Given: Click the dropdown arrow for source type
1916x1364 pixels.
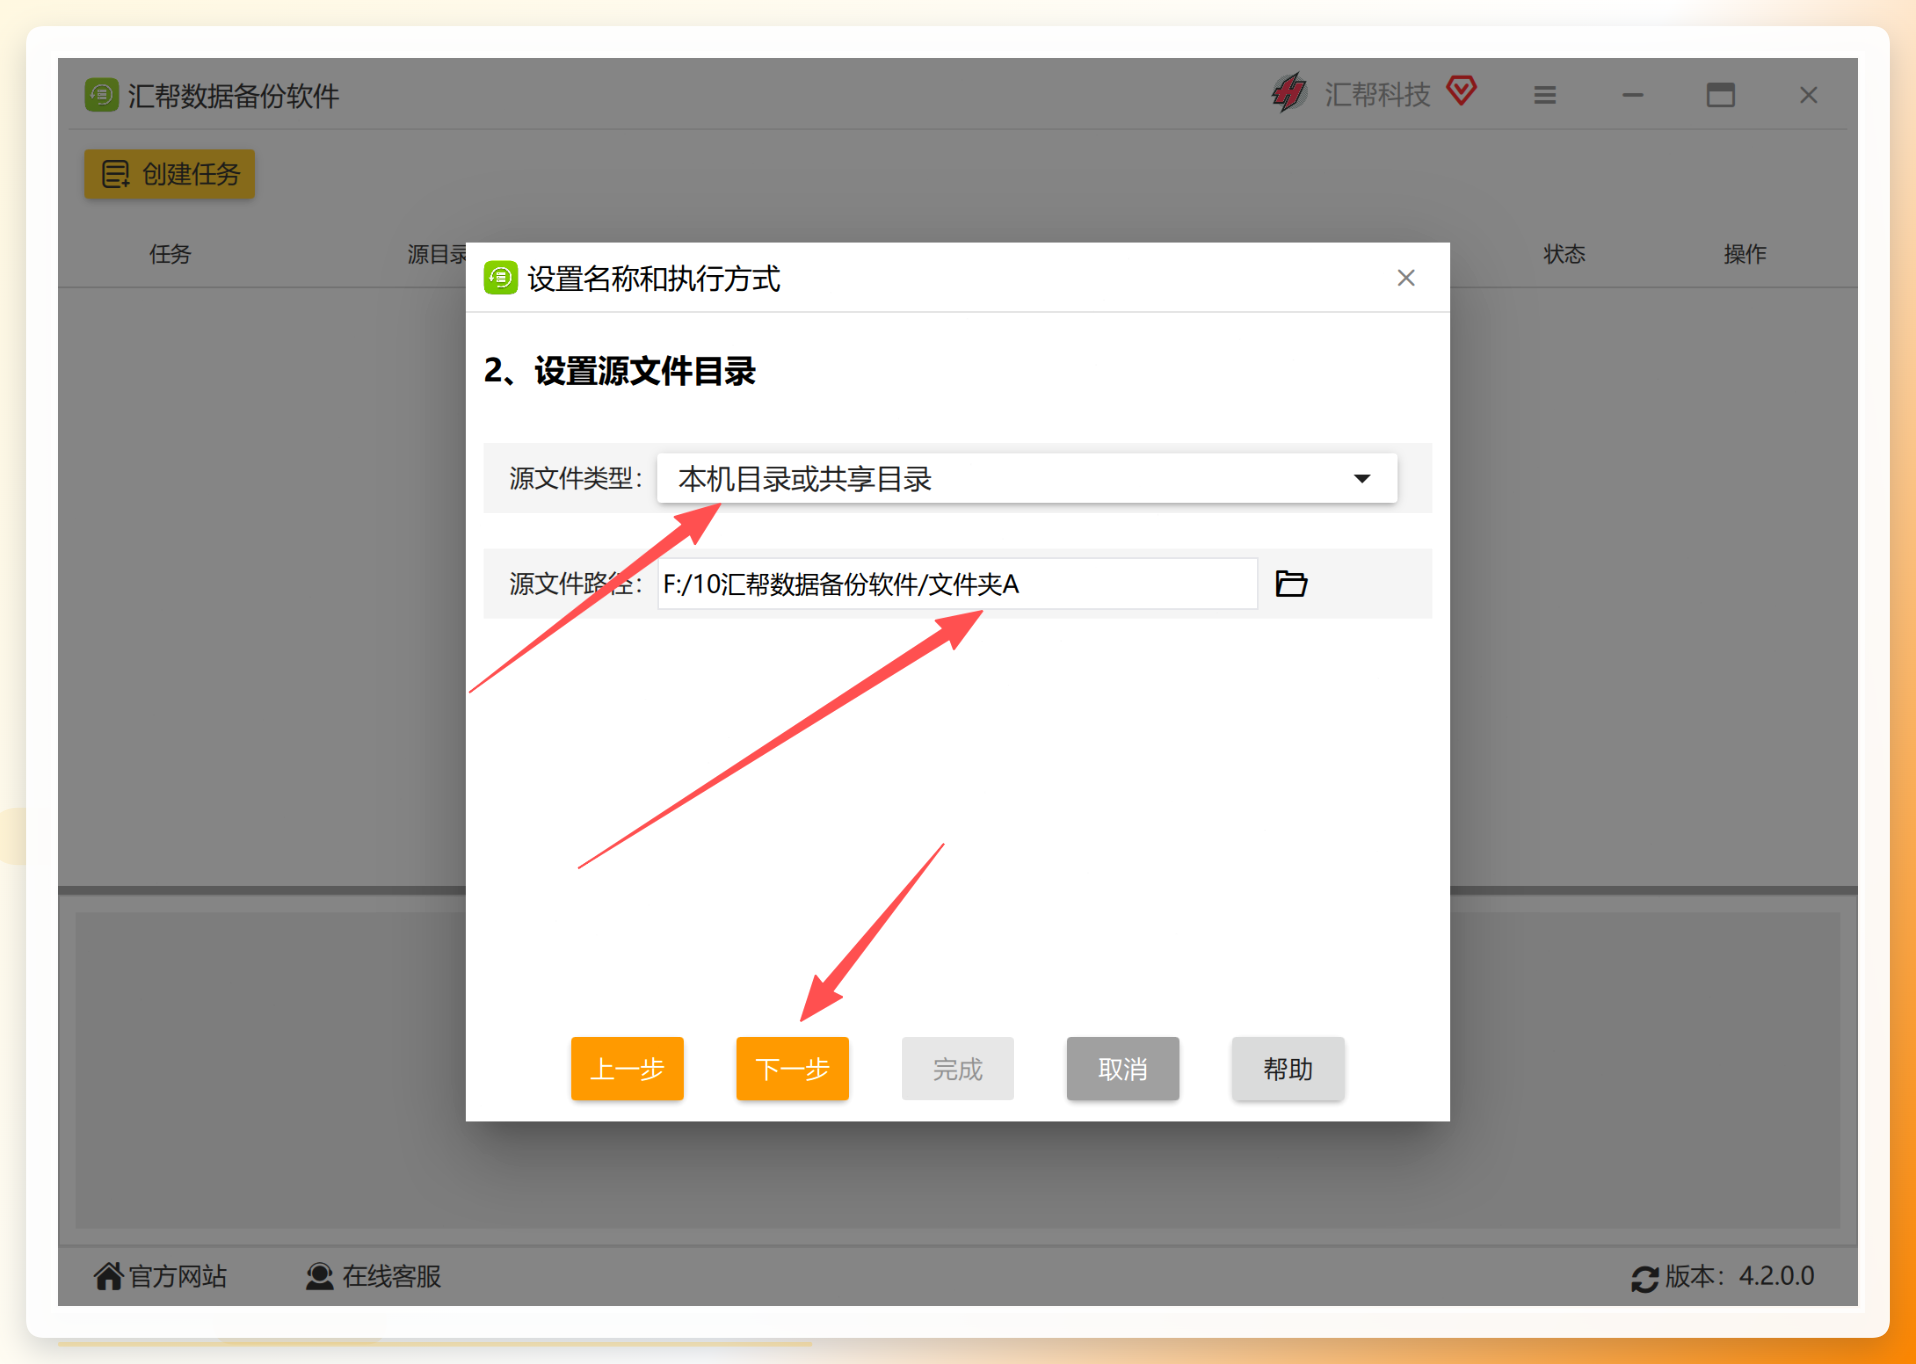Looking at the screenshot, I should pos(1362,479).
